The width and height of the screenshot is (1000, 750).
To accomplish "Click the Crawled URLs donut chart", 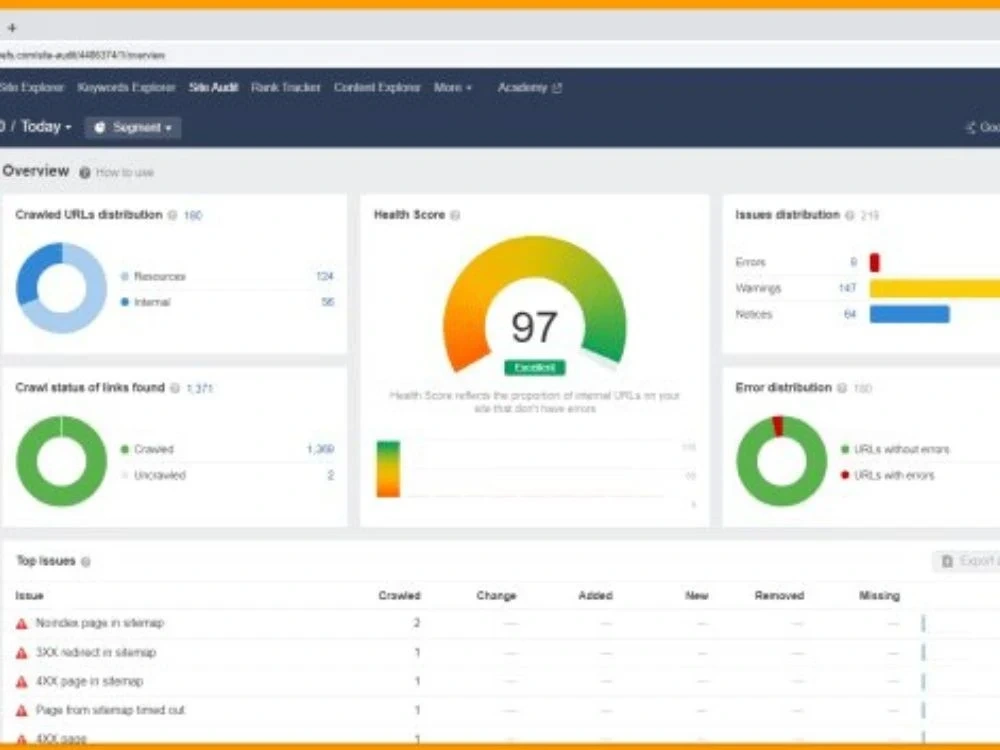I will 61,288.
